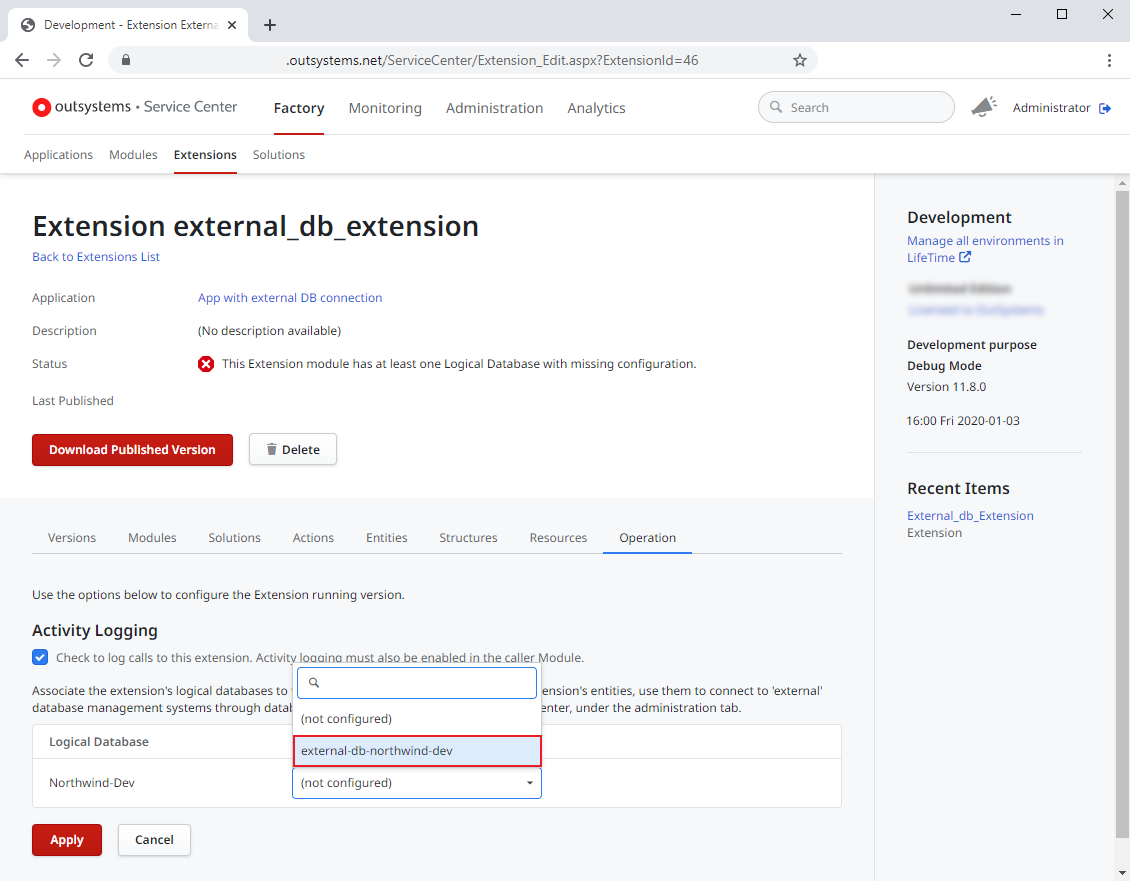Click the external link icon beside LifeTime
This screenshot has height=881, width=1130.
point(963,257)
